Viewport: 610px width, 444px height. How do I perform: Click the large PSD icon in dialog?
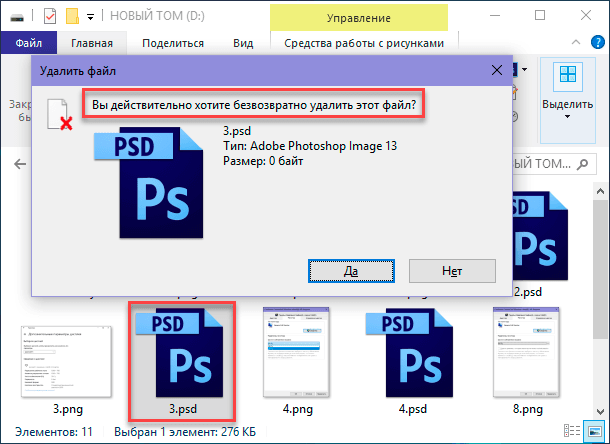149,182
